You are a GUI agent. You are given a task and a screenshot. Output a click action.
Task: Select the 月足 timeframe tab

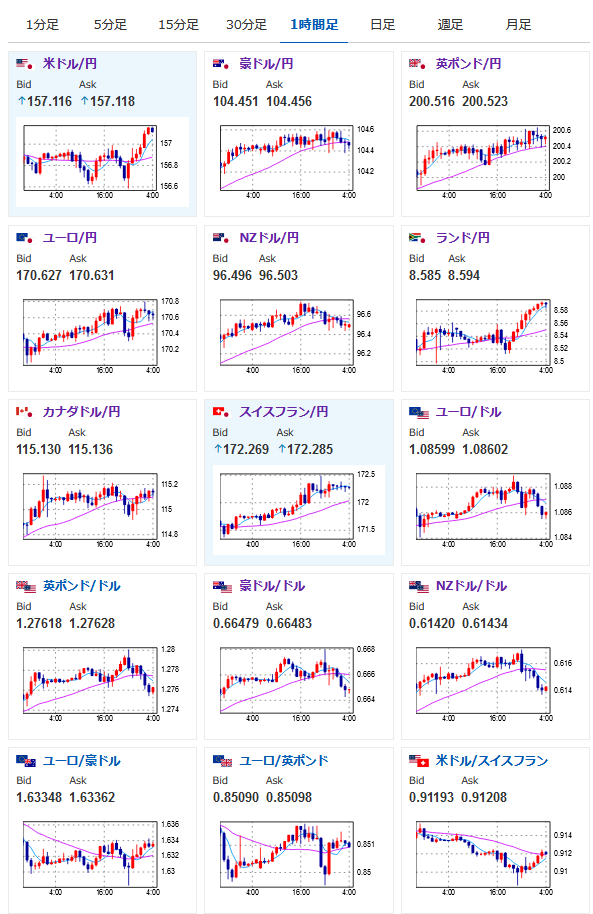[x=518, y=24]
